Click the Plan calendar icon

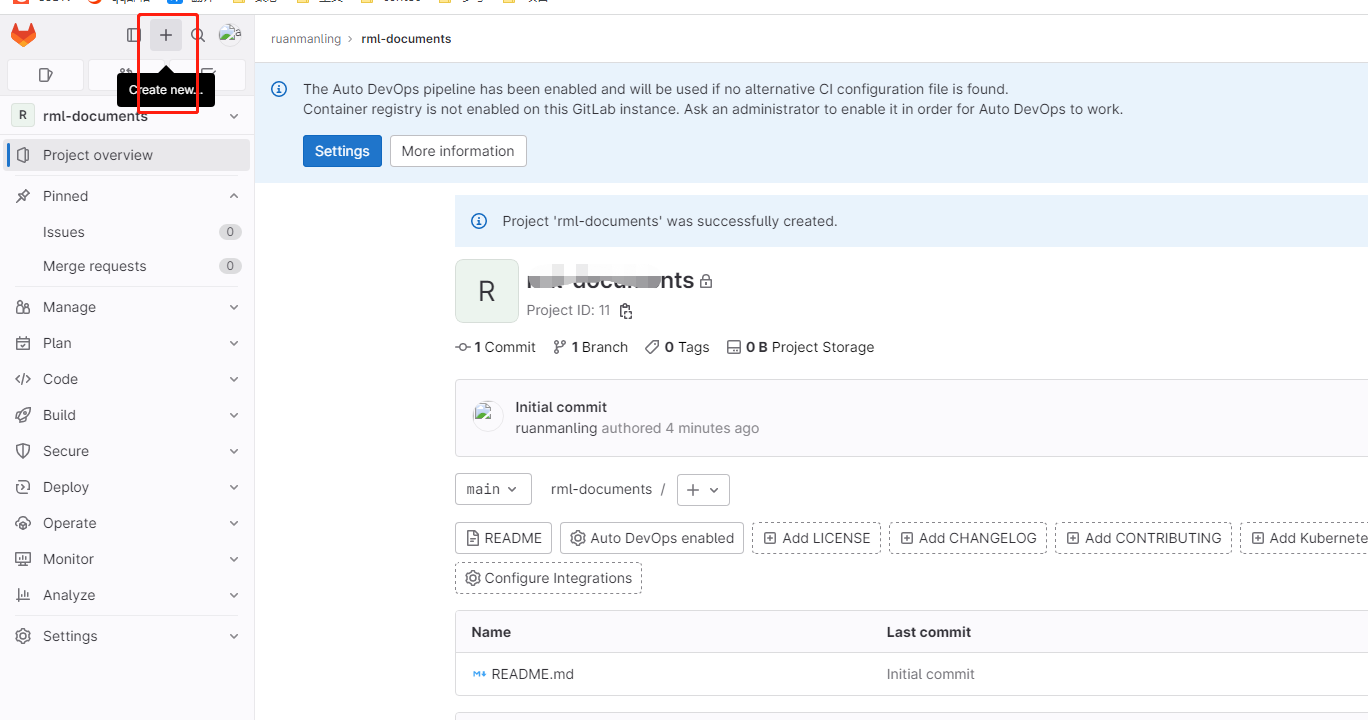23,343
